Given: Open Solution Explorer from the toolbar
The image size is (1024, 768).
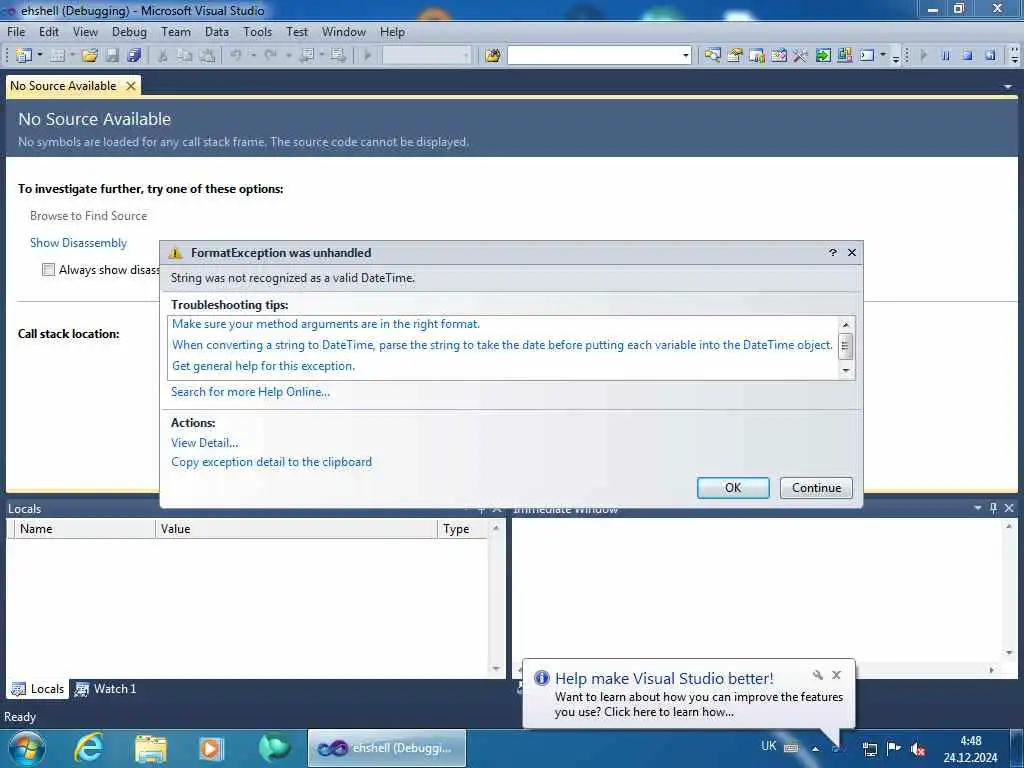Looking at the screenshot, I should pos(712,56).
